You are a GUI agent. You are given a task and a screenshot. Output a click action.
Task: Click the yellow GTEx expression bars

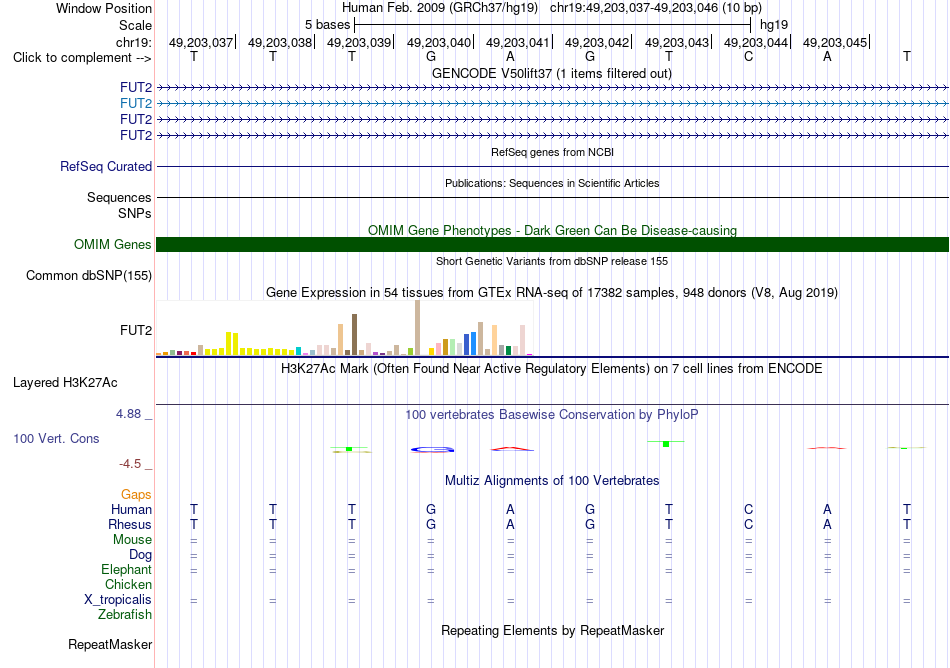pyautogui.click(x=232, y=343)
